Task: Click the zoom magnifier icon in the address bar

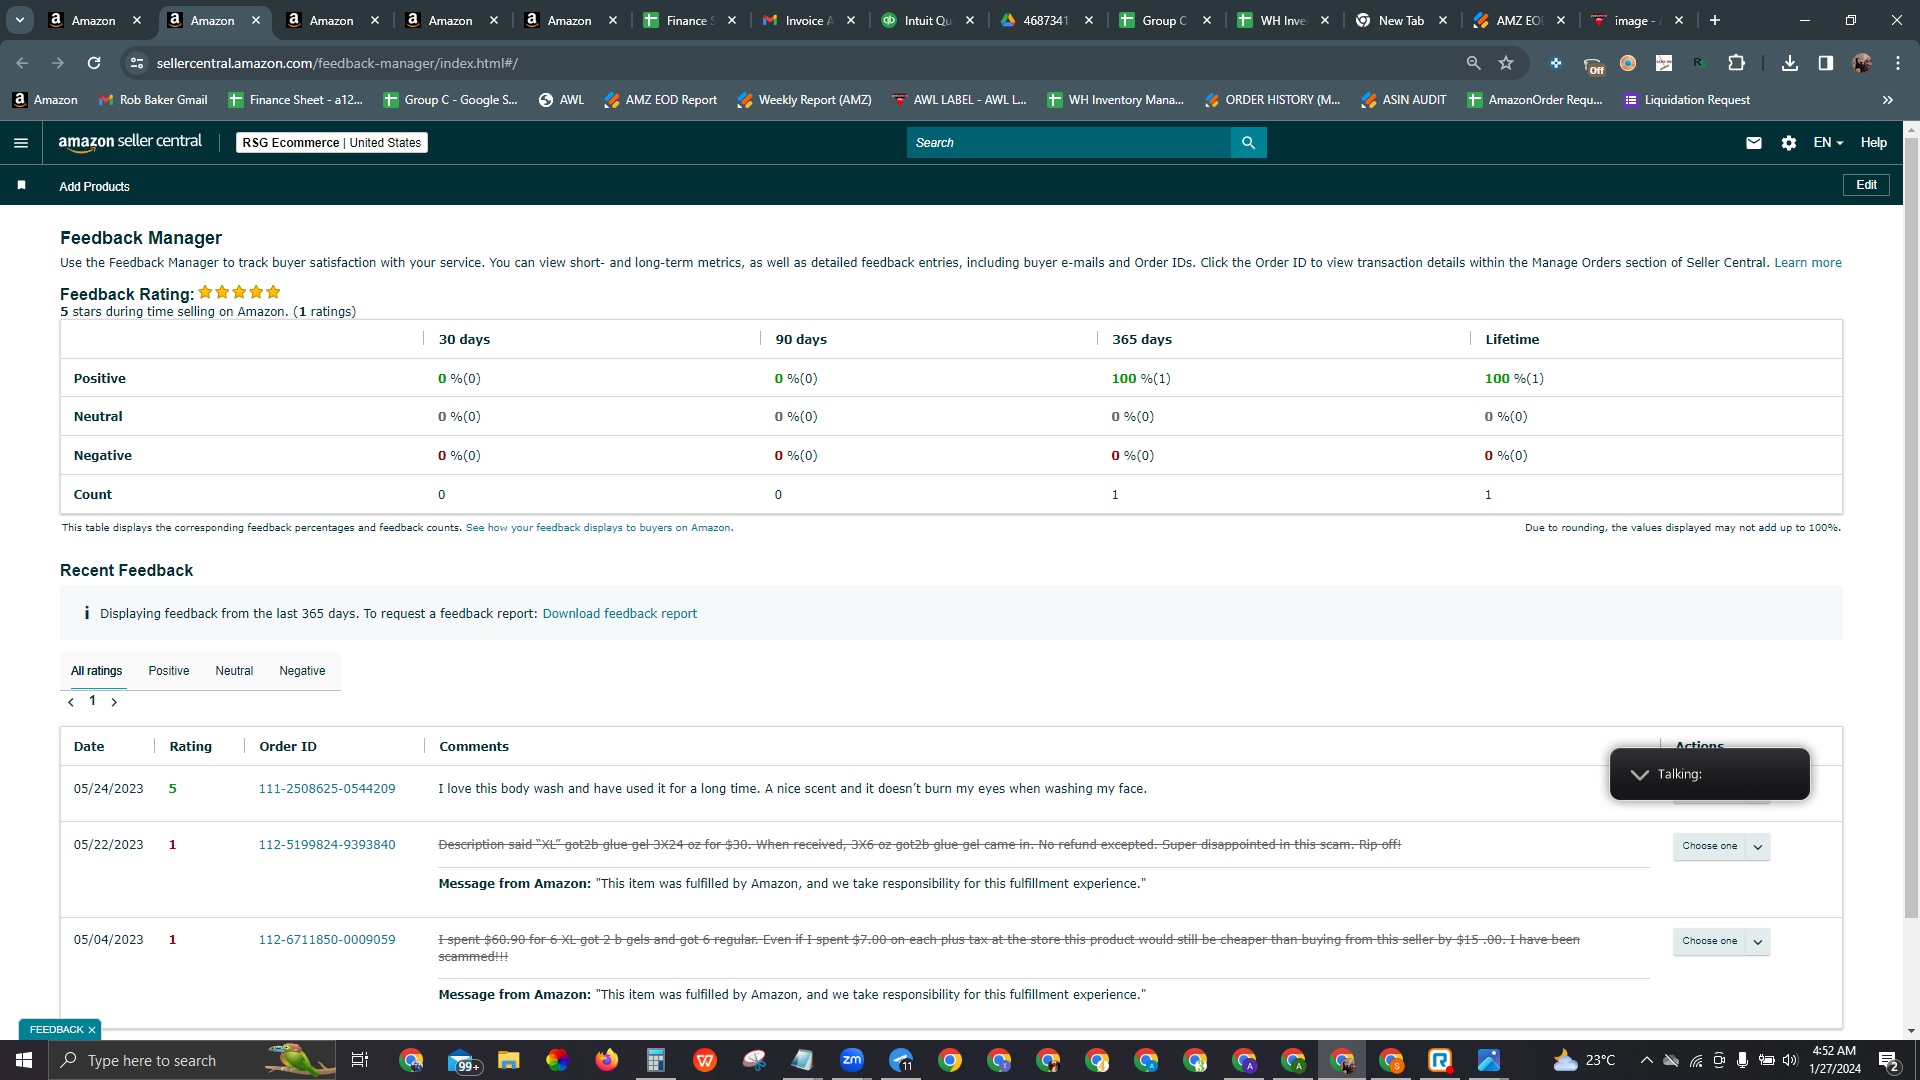Action: 1473,63
